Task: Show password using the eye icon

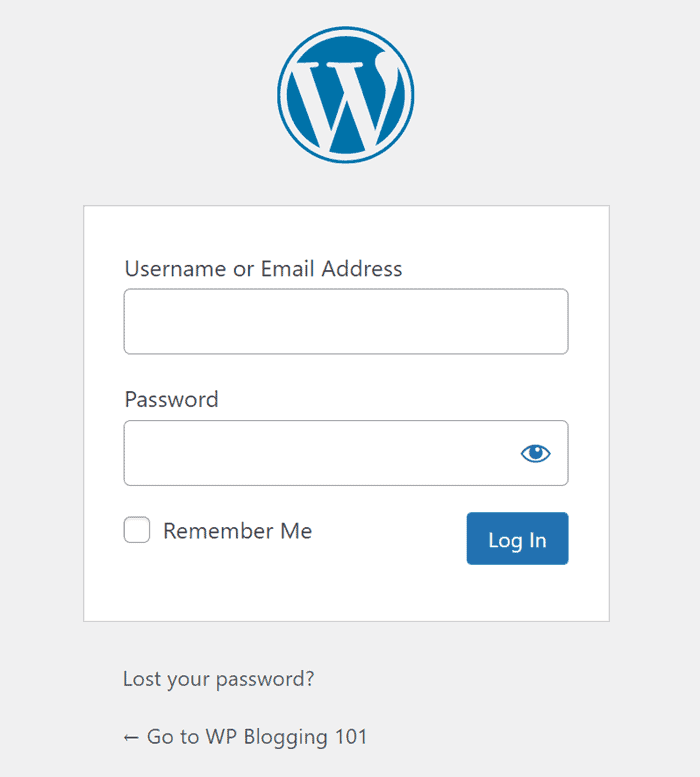Action: 536,453
